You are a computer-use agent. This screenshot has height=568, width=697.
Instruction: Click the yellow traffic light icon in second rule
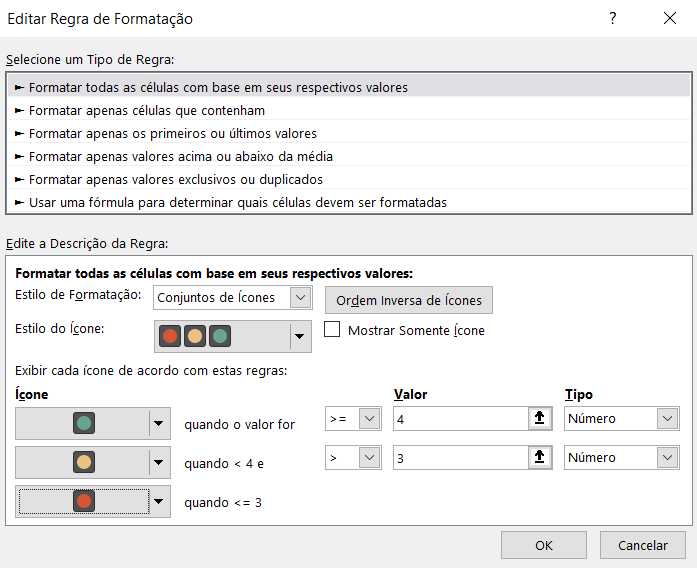pos(84,462)
